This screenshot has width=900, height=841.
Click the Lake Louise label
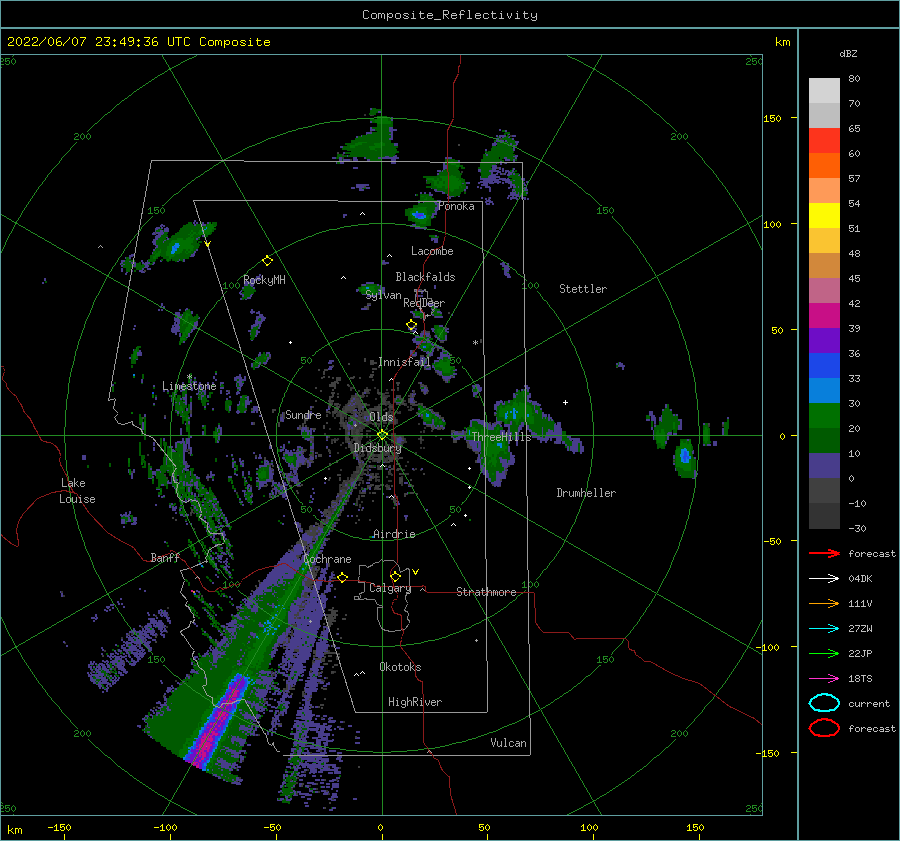pos(78,491)
